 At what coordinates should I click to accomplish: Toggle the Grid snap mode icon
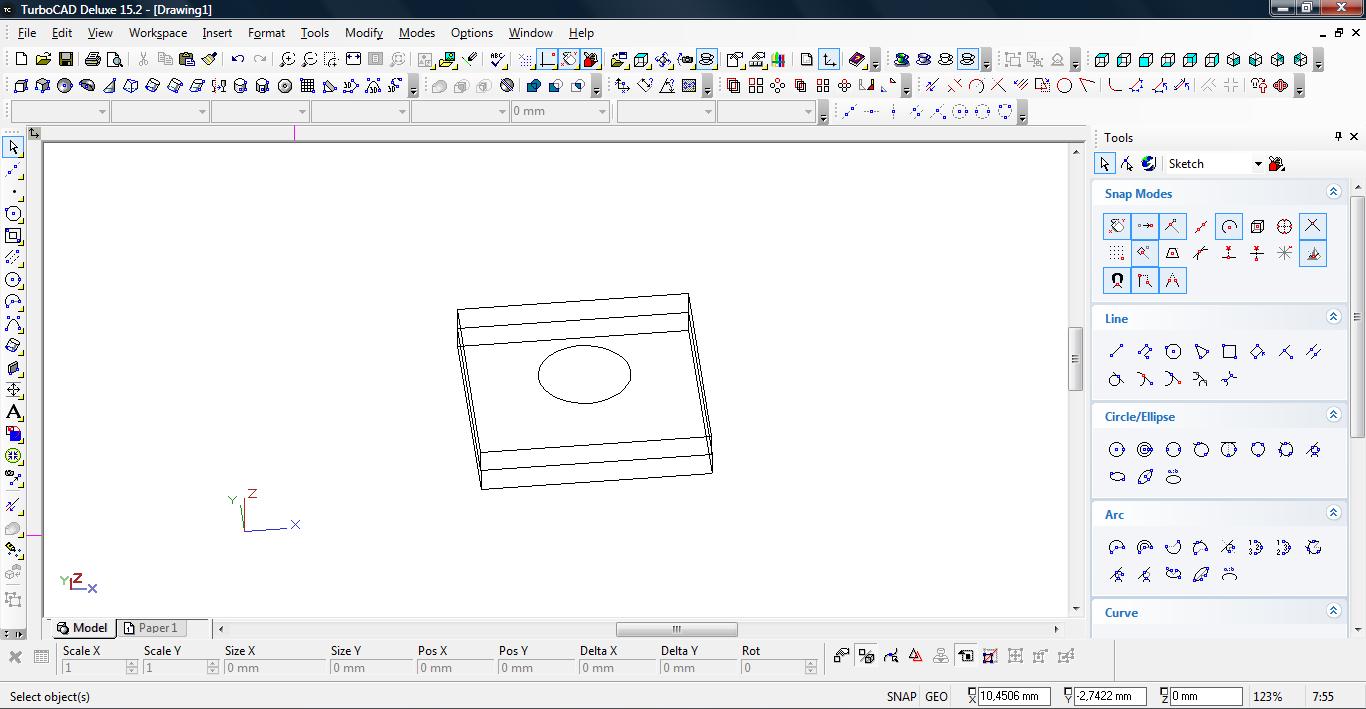[x=1117, y=254]
